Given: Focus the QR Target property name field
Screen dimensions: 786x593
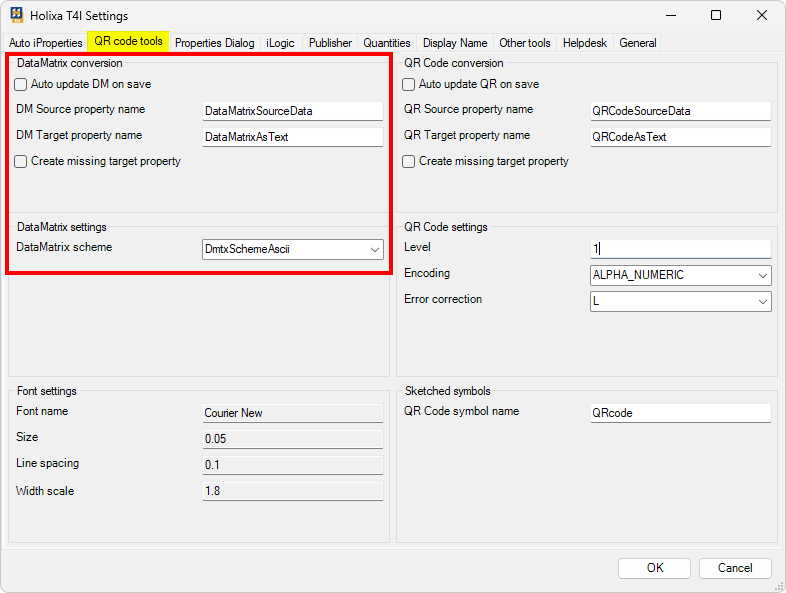Looking at the screenshot, I should tap(680, 137).
